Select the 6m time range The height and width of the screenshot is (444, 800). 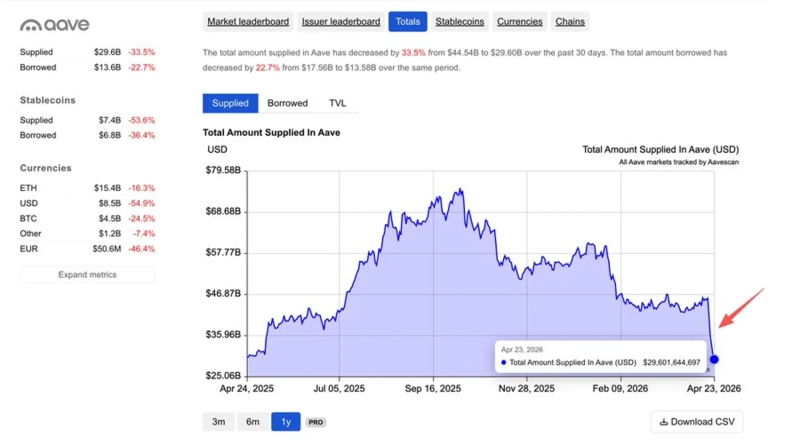click(x=252, y=422)
